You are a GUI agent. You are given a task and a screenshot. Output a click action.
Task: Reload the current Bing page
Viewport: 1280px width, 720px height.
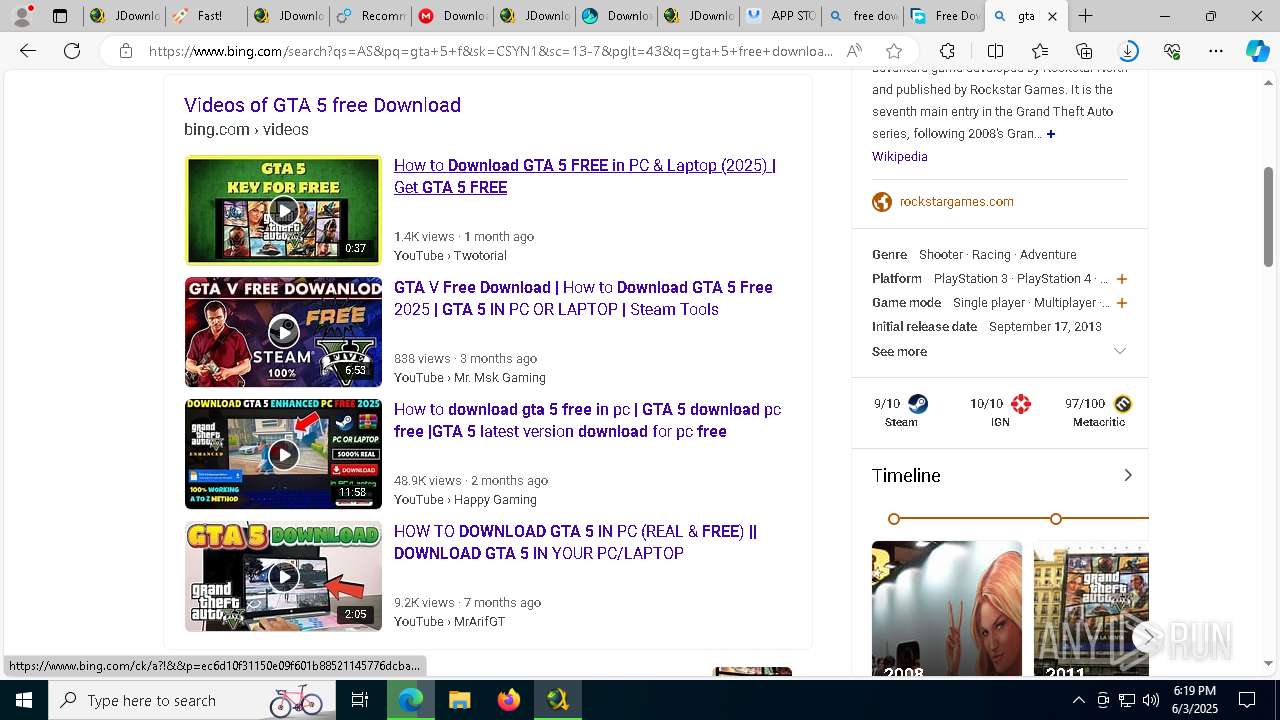click(x=72, y=51)
